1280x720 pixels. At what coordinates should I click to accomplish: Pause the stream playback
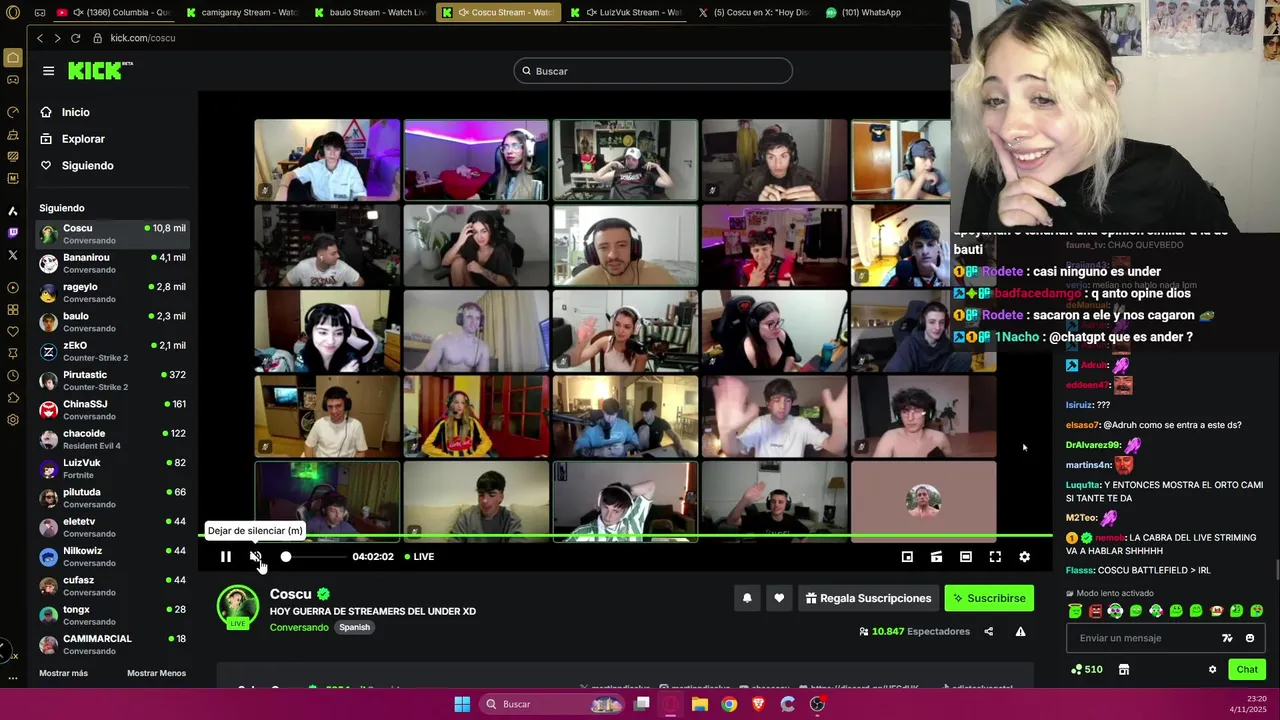pyautogui.click(x=226, y=557)
